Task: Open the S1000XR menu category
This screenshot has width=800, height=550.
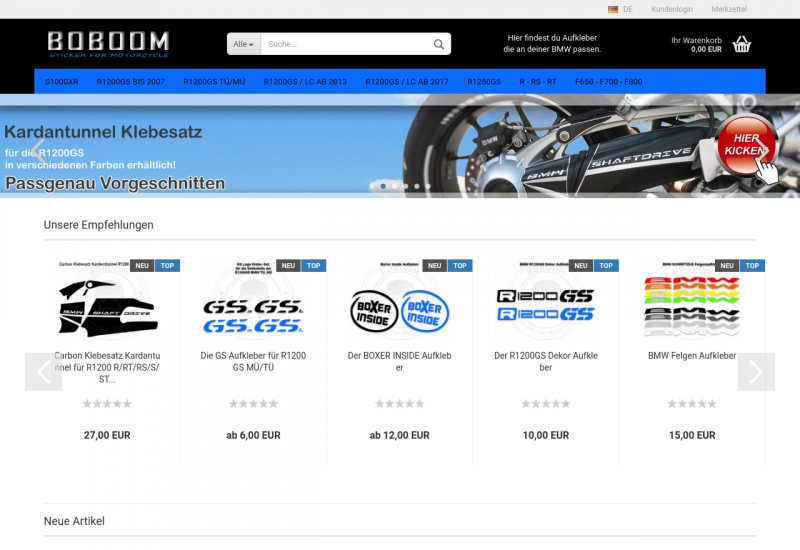Action: (61, 81)
